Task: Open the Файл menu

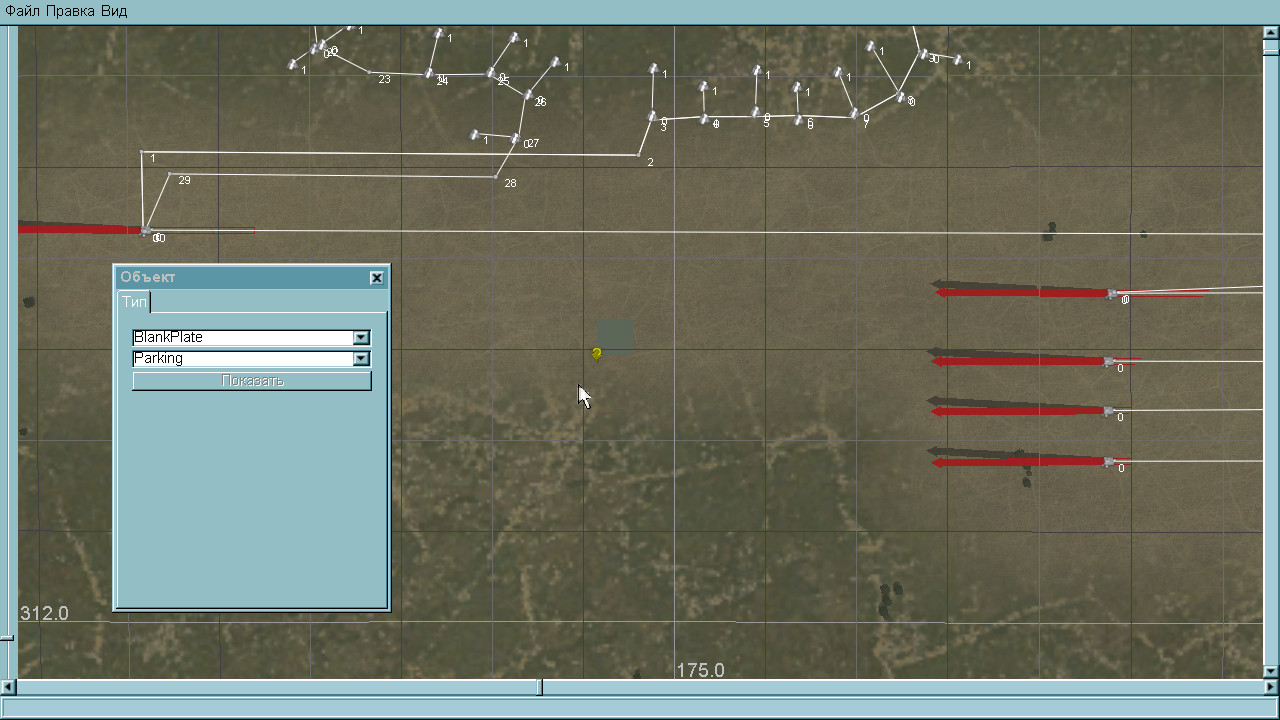Action: [23, 11]
